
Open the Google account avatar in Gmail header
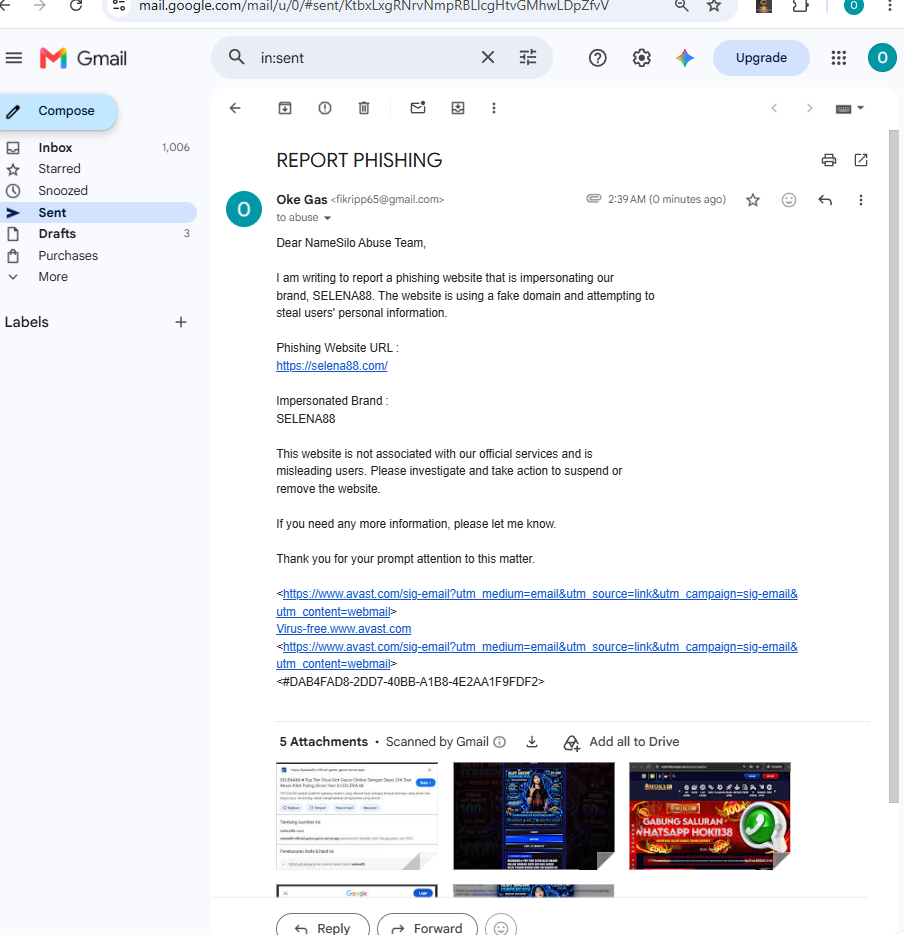[882, 58]
